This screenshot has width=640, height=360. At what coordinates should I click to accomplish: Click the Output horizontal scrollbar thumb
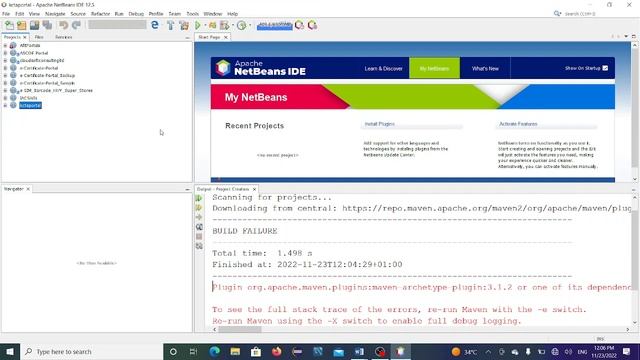240,329
